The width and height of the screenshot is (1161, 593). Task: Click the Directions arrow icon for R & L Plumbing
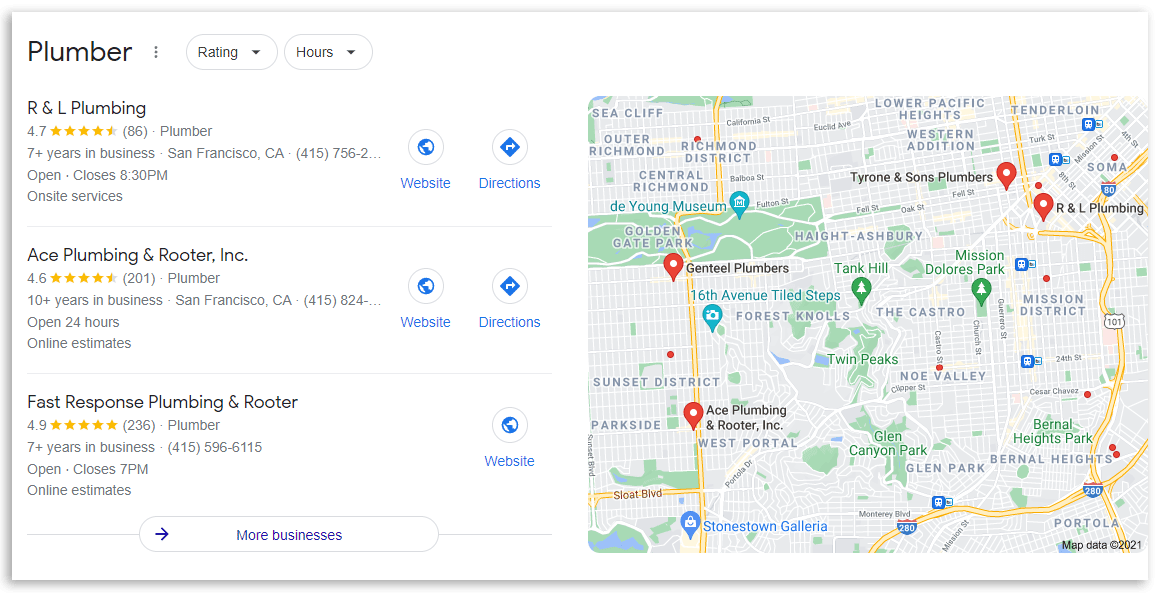pos(509,147)
